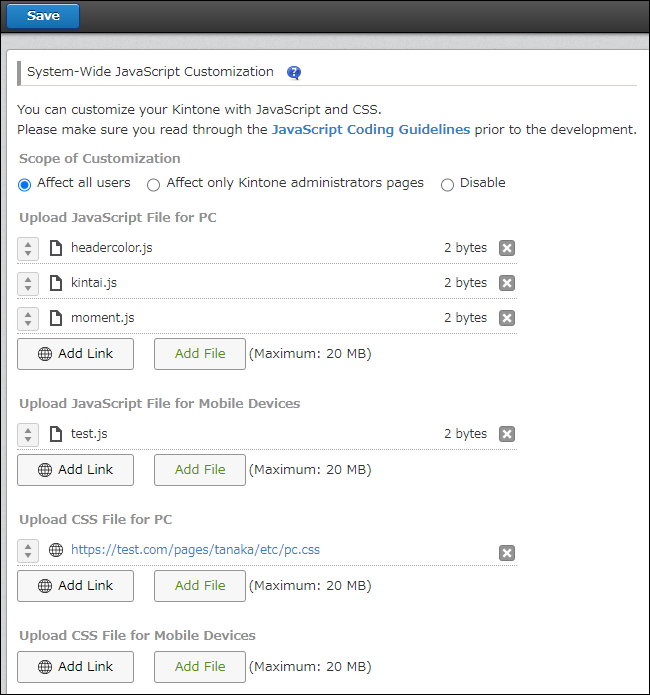This screenshot has height=695, width=650.
Task: Remove moment.js with its X icon
Action: (x=507, y=318)
